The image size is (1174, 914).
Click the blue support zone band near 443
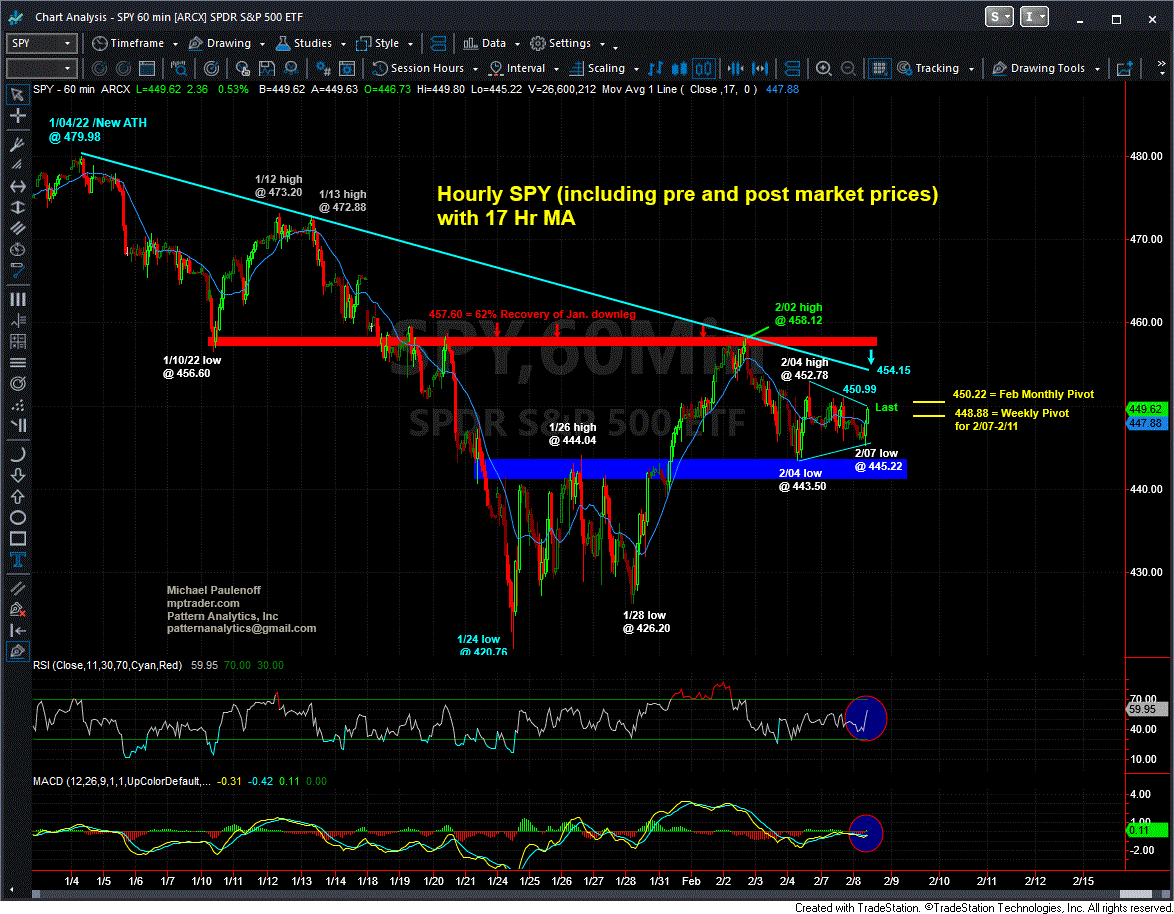(x=690, y=469)
